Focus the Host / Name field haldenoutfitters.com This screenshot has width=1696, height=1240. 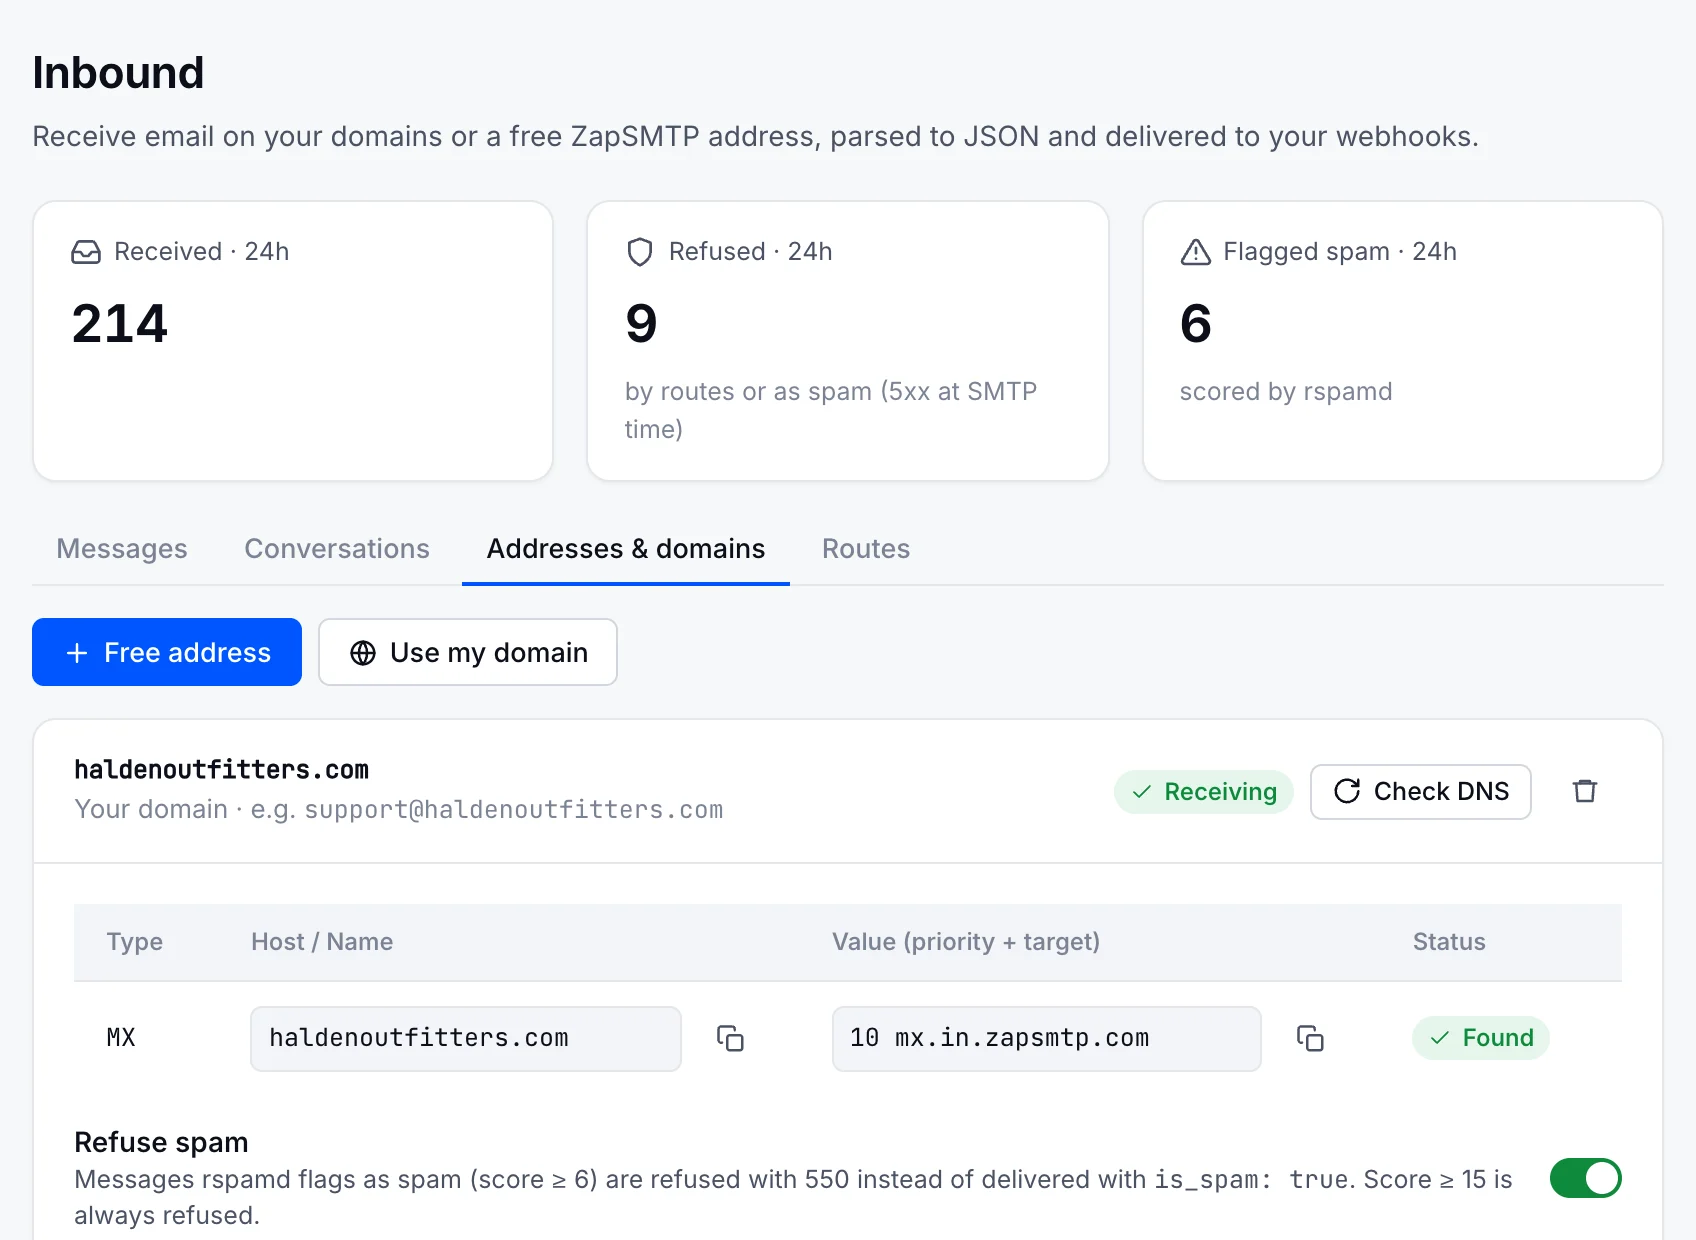[x=466, y=1038]
